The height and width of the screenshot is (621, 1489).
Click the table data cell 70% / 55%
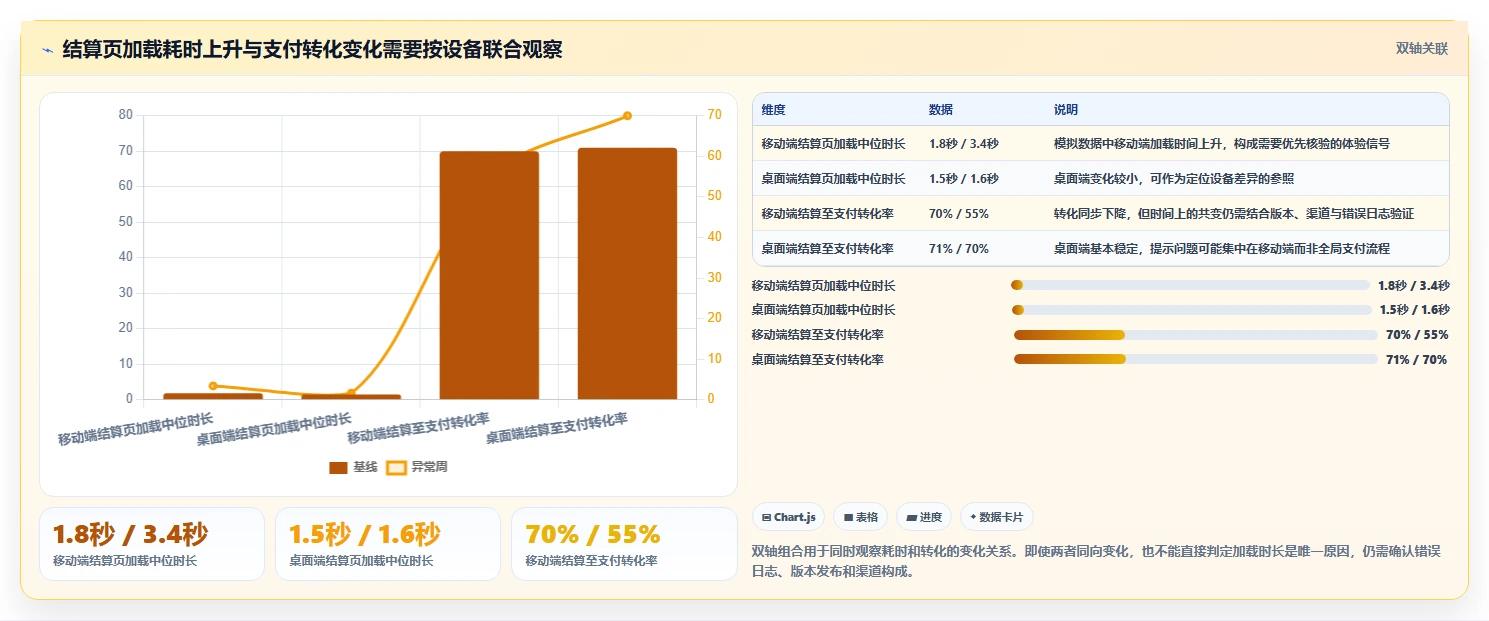click(x=958, y=214)
